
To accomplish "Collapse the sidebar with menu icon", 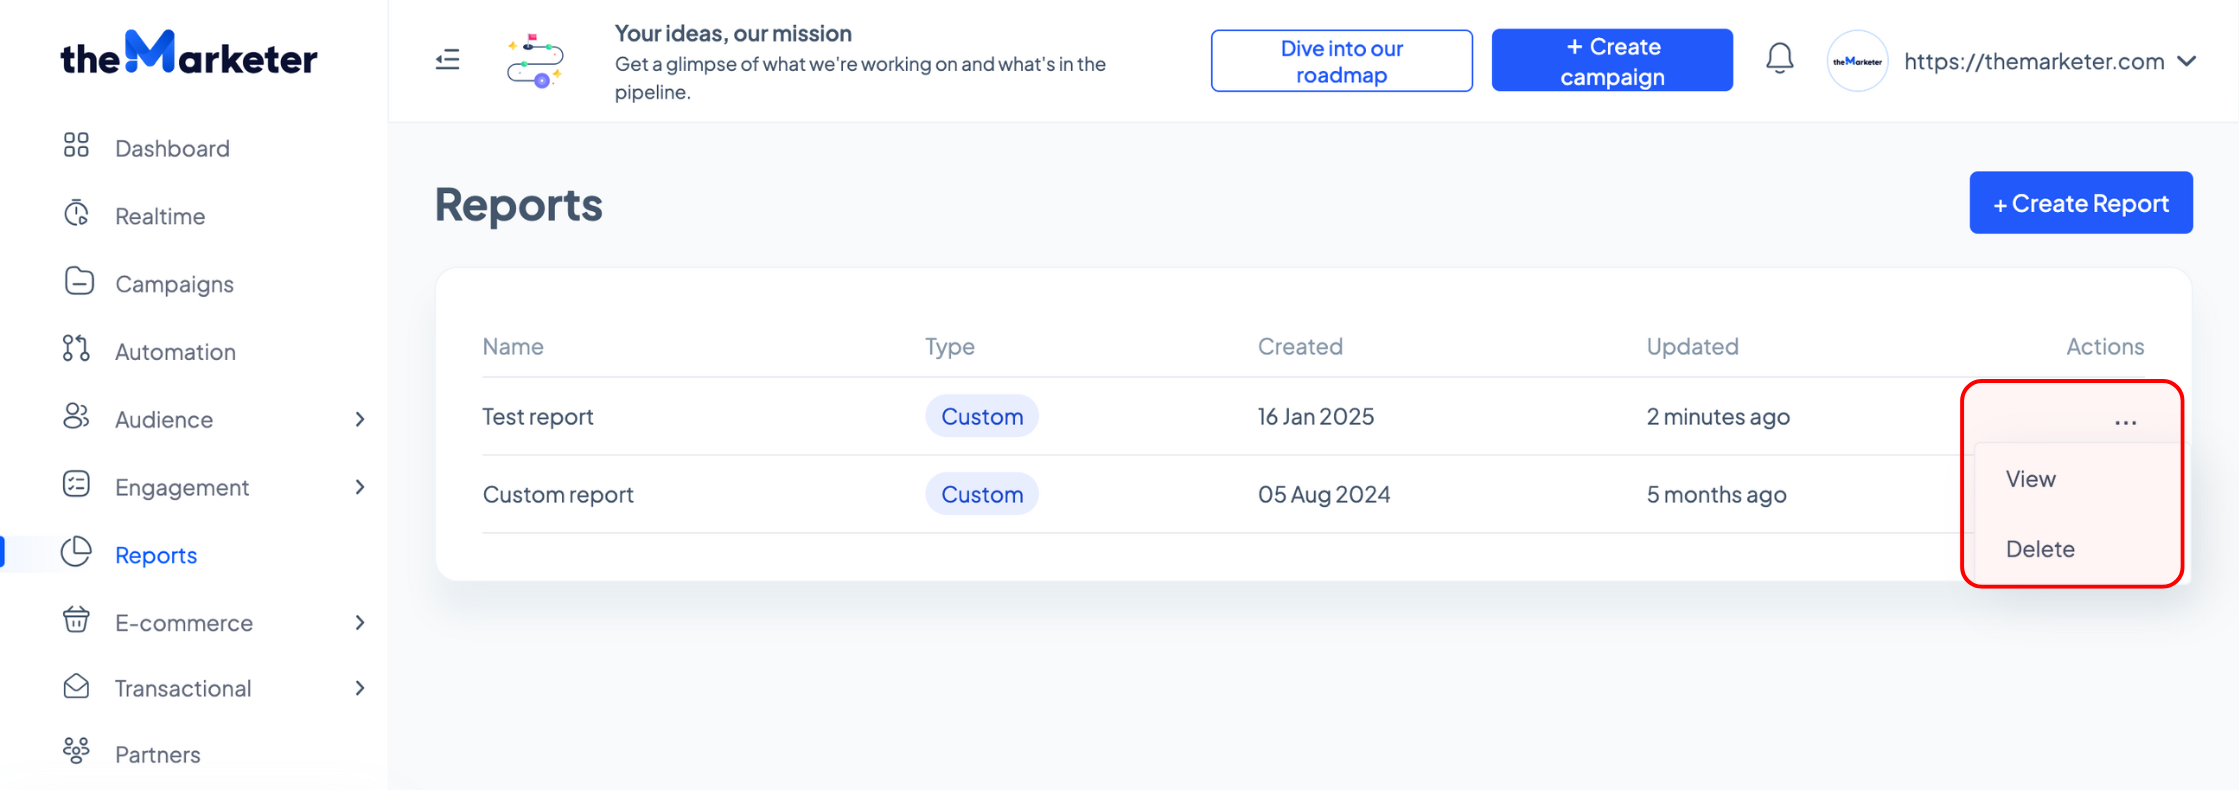I will pos(448,60).
